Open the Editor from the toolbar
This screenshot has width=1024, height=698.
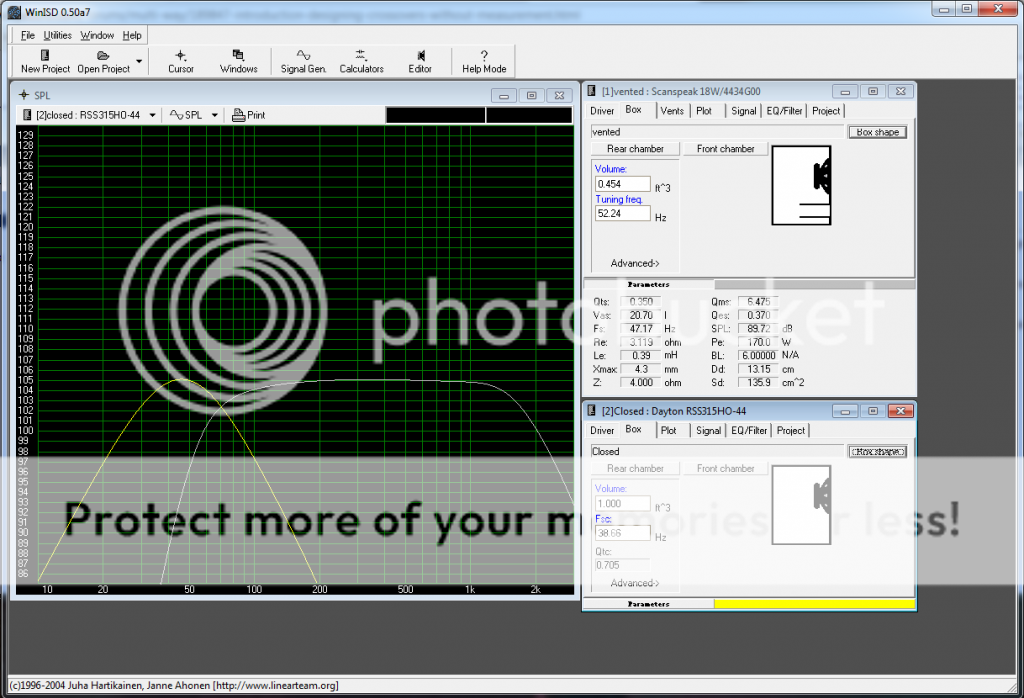pos(420,56)
